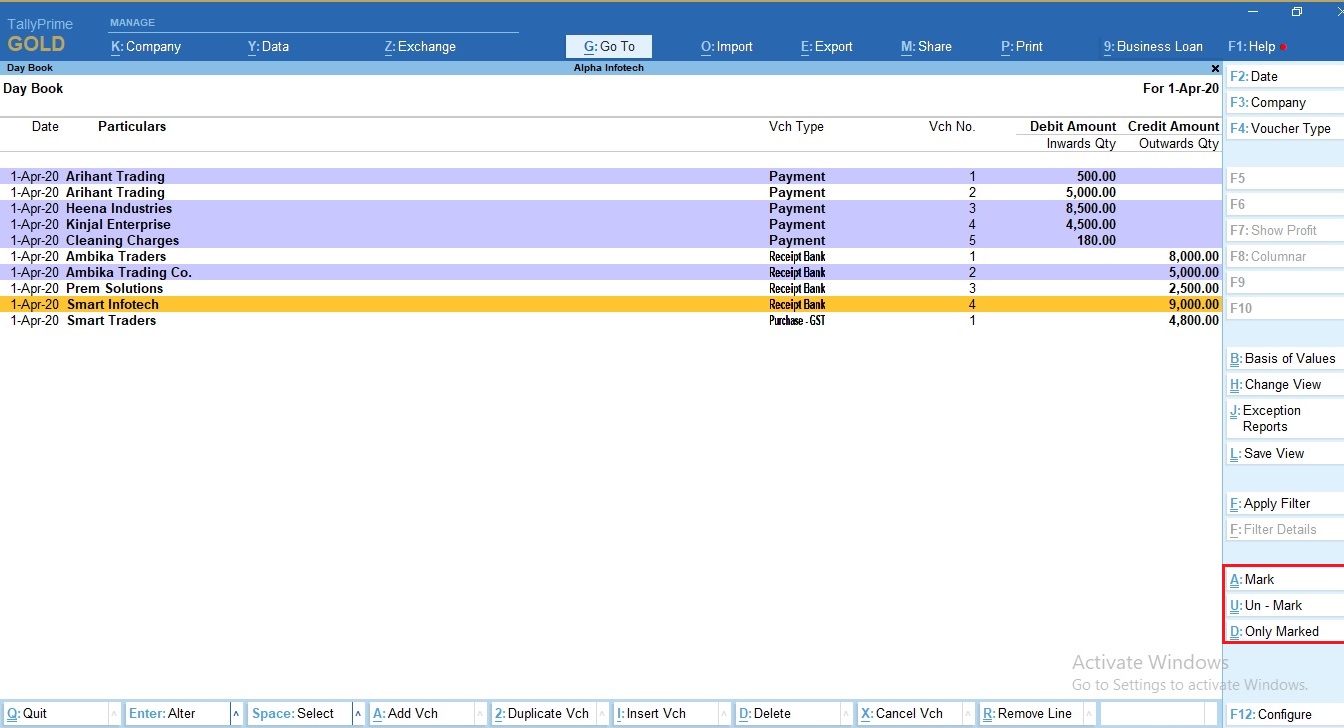Open the Exchange options
The image size is (1344, 728).
coord(419,46)
